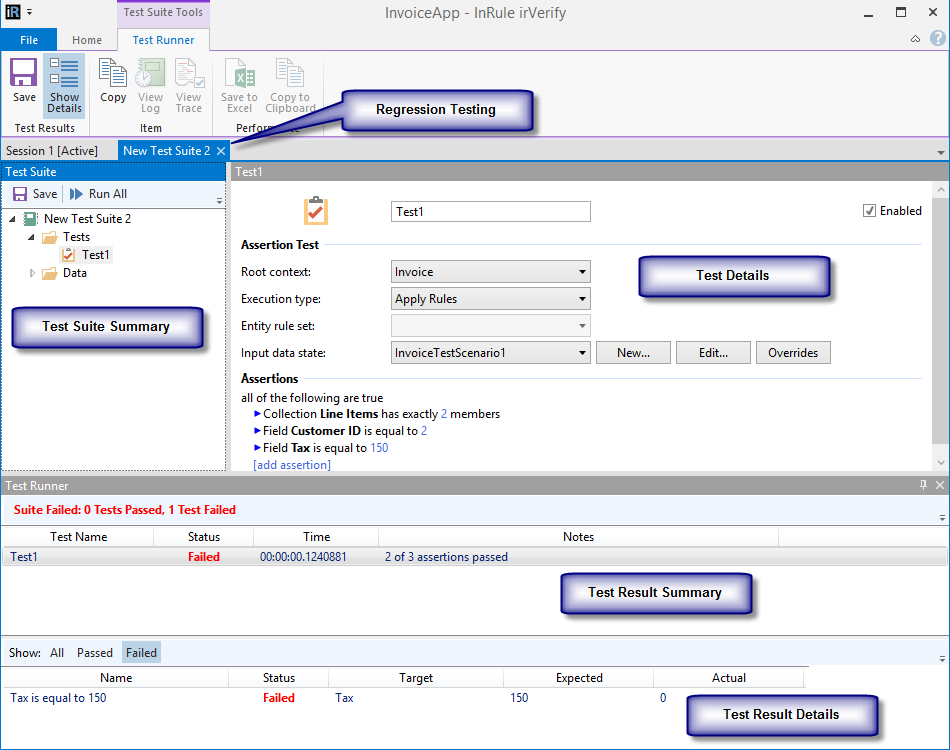The width and height of the screenshot is (950, 750).
Task: Uncheck the Enabled checkbox
Action: 870,211
